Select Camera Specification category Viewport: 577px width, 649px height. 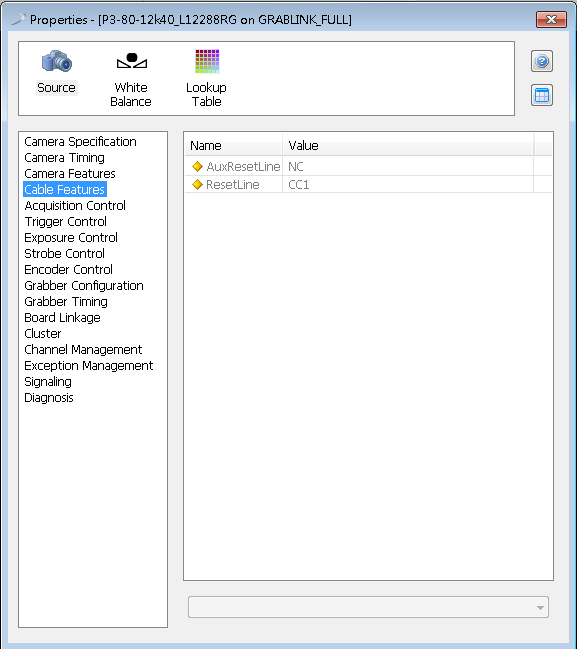(x=80, y=142)
